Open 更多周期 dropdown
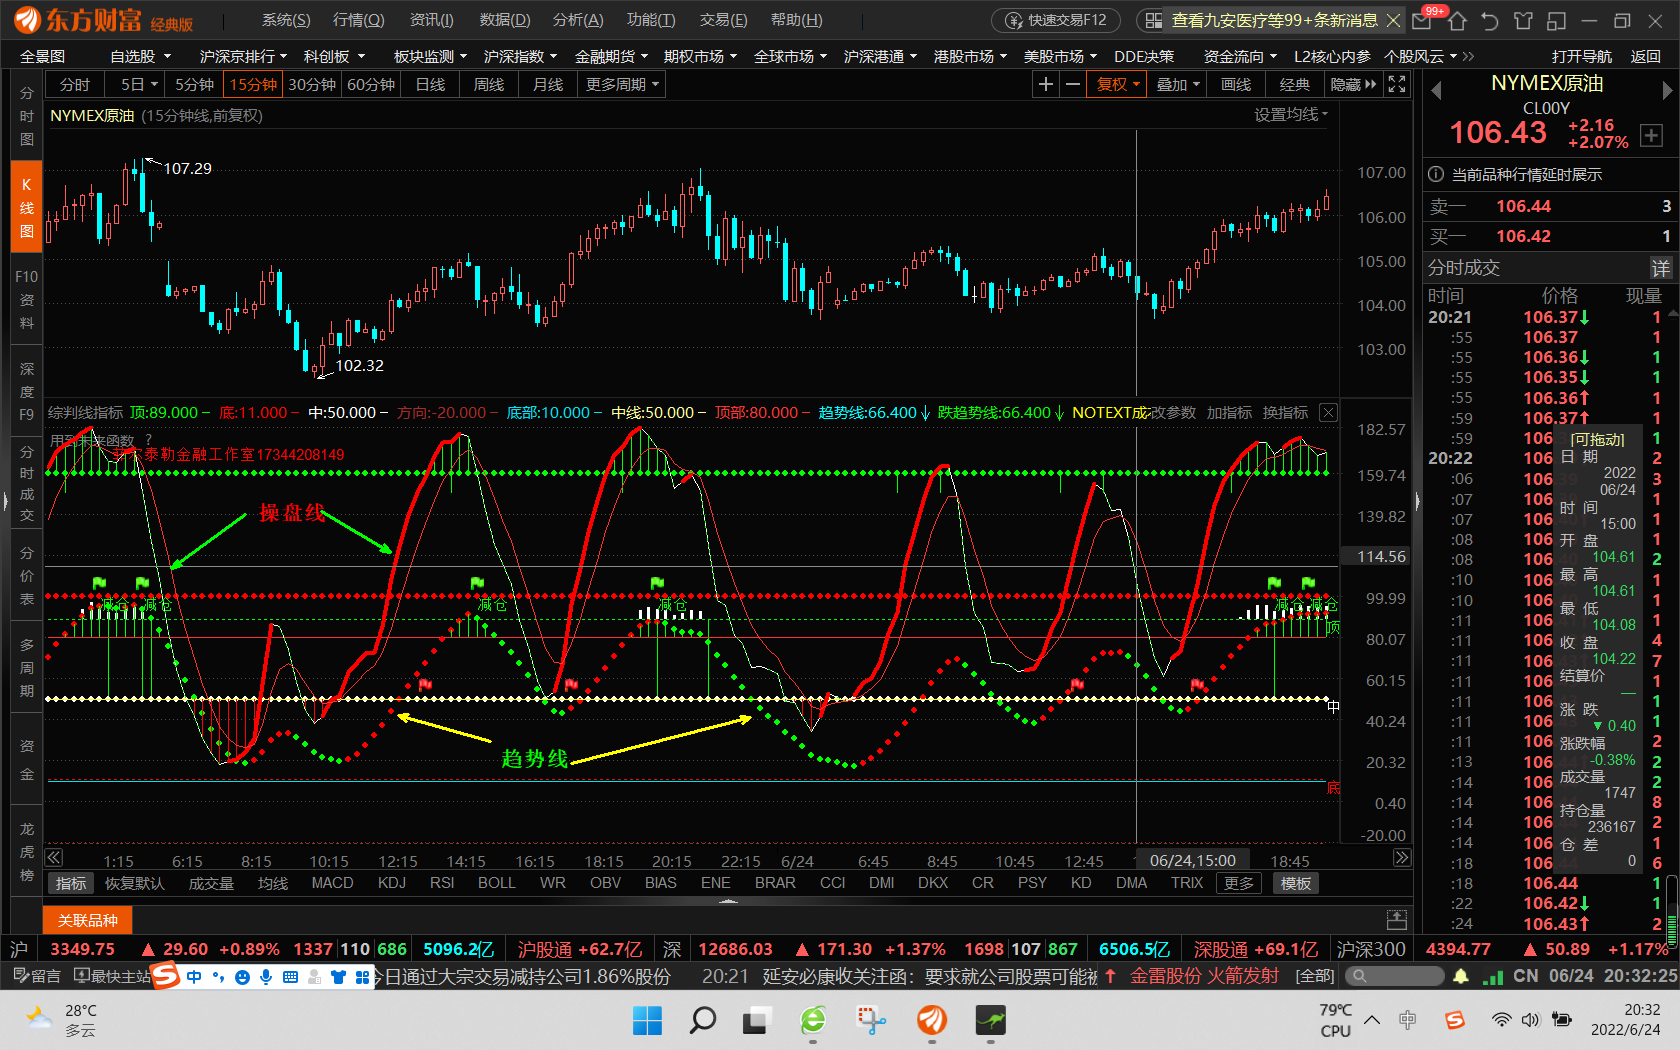The image size is (1680, 1050). (x=622, y=85)
